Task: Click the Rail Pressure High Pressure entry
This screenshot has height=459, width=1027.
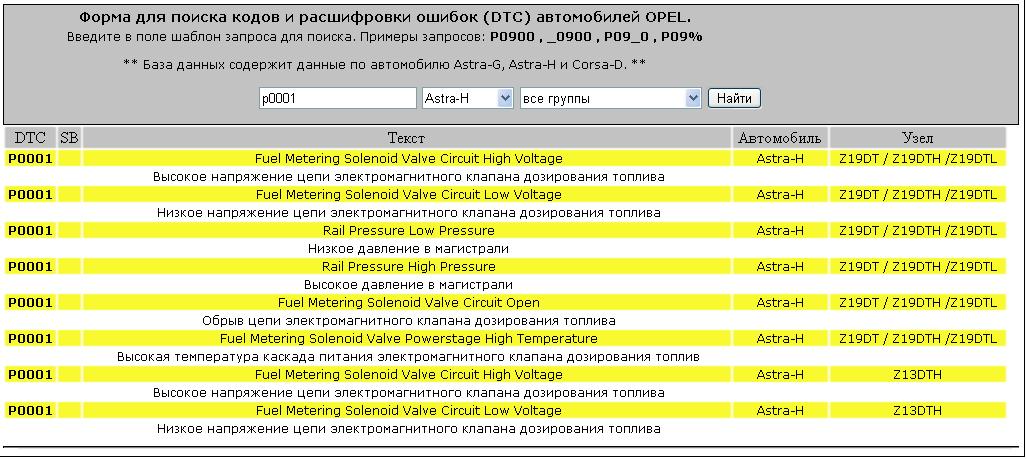Action: click(x=408, y=267)
